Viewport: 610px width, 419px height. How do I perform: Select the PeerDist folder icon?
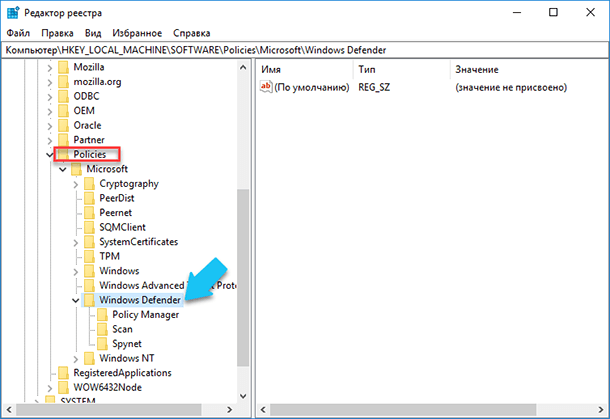click(x=89, y=198)
